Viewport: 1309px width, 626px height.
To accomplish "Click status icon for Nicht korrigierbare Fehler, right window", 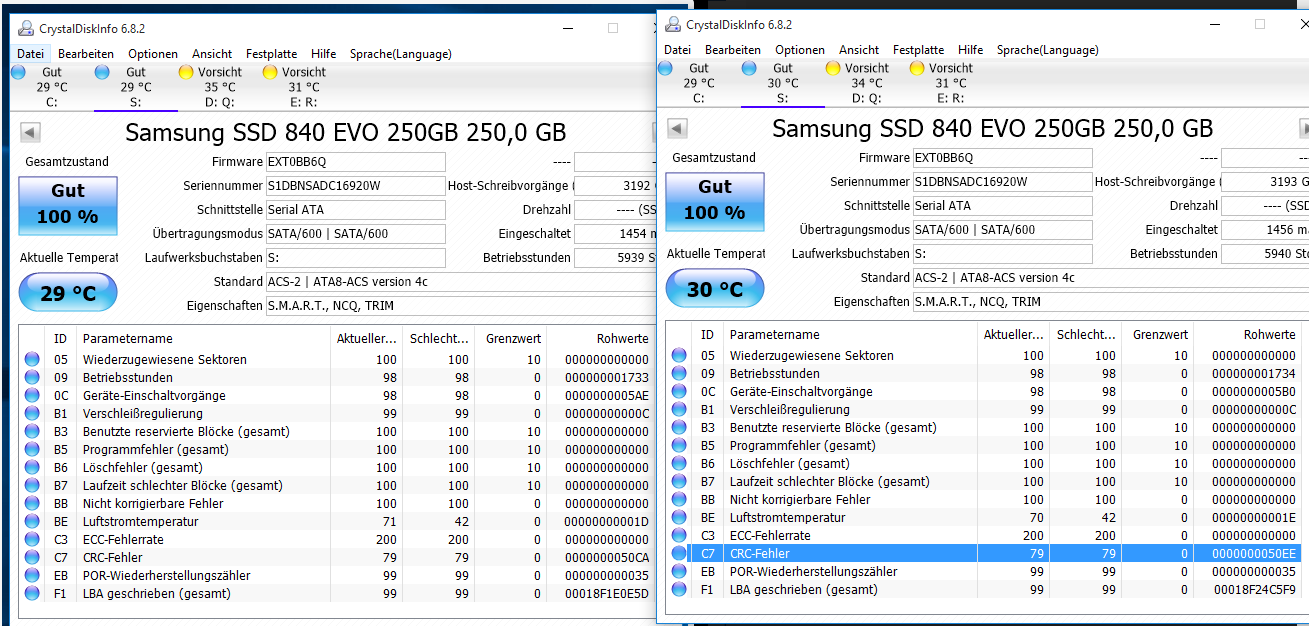I will coord(679,500).
